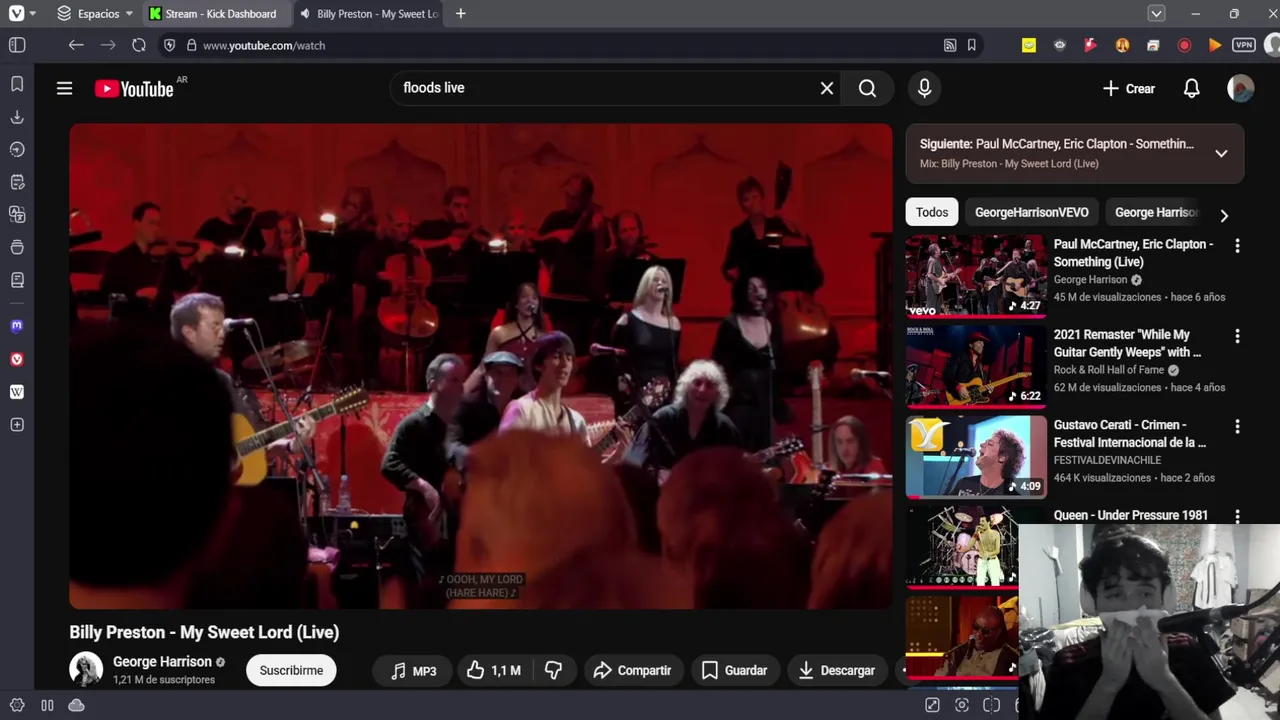
Task: Bookmark this page via address bar icon
Action: 971,45
